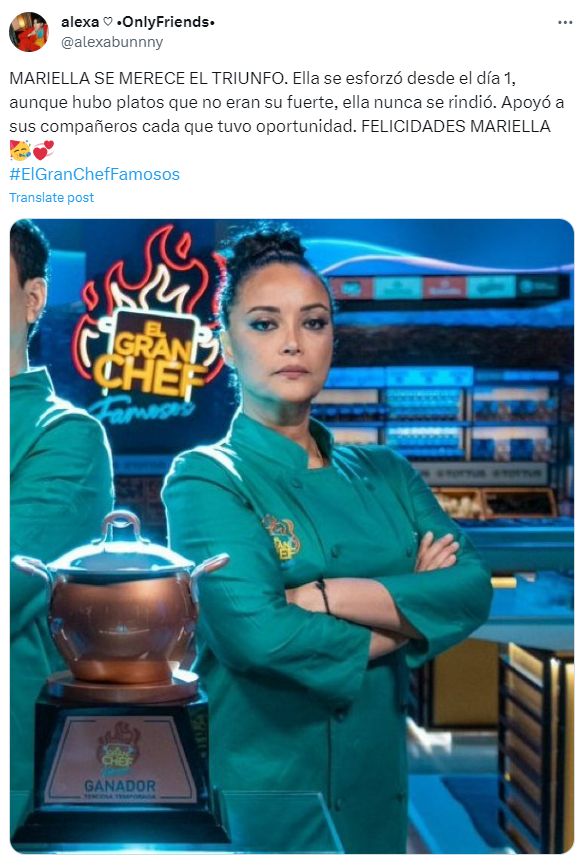Image resolution: width=583 pixels, height=865 pixels.
Task: Click the FELICIDADES MARIELLA text
Action: click(x=456, y=126)
